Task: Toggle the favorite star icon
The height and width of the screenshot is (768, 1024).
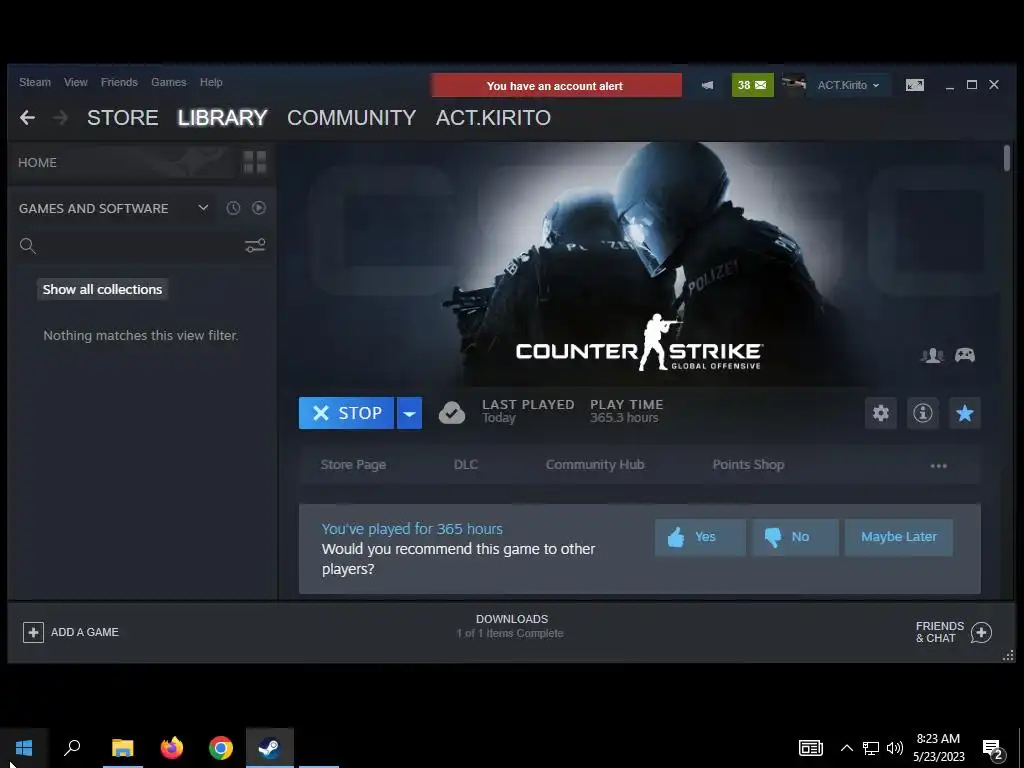Action: click(965, 413)
